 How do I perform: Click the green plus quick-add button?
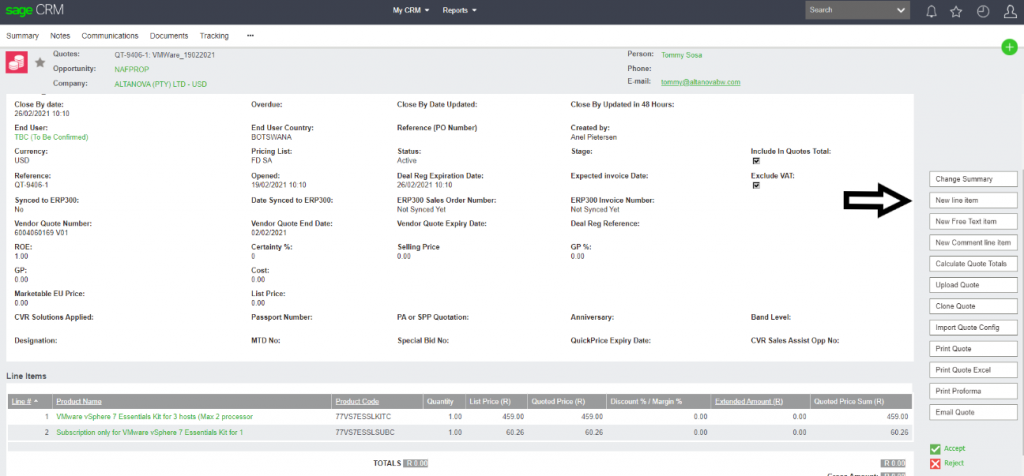coord(1010,47)
